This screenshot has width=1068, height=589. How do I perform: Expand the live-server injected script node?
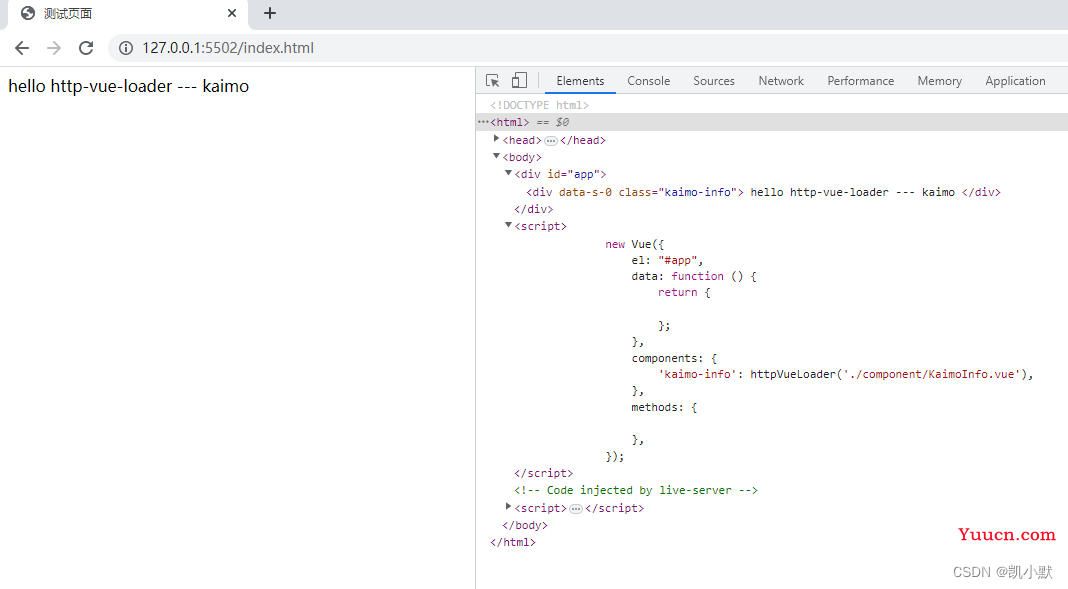pos(508,507)
